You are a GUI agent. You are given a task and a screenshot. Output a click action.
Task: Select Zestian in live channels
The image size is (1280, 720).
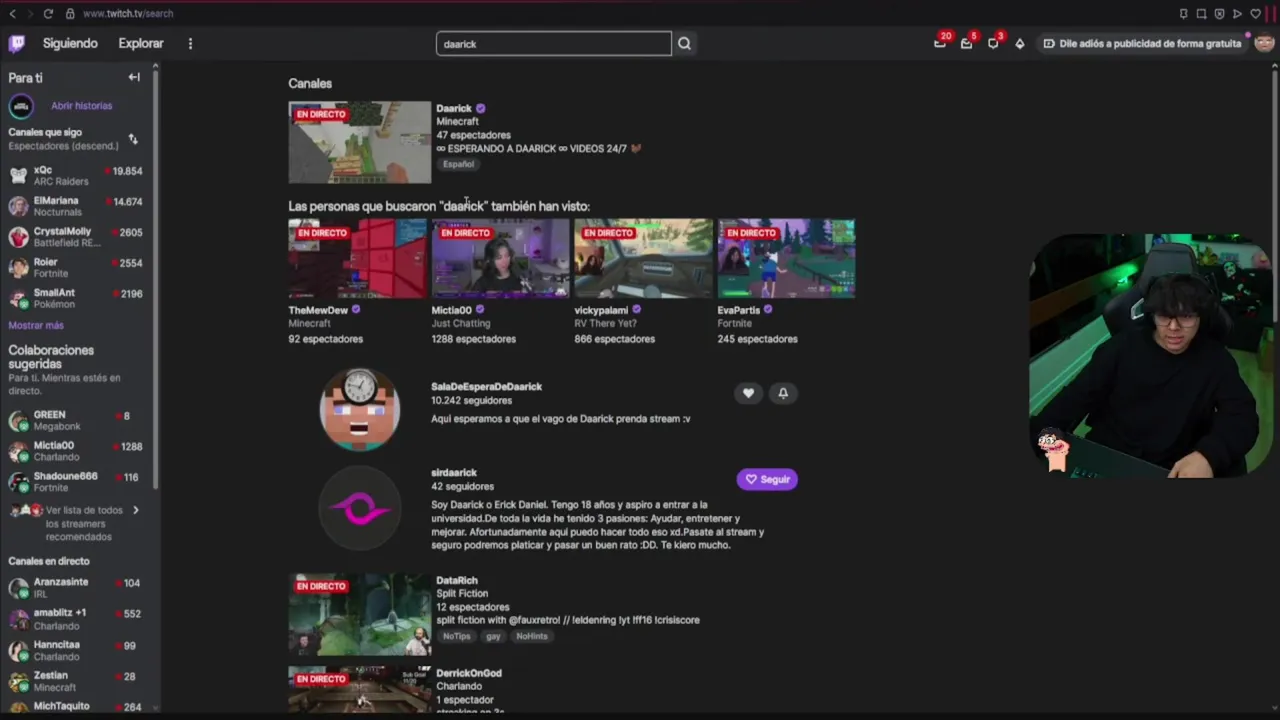(x=76, y=681)
